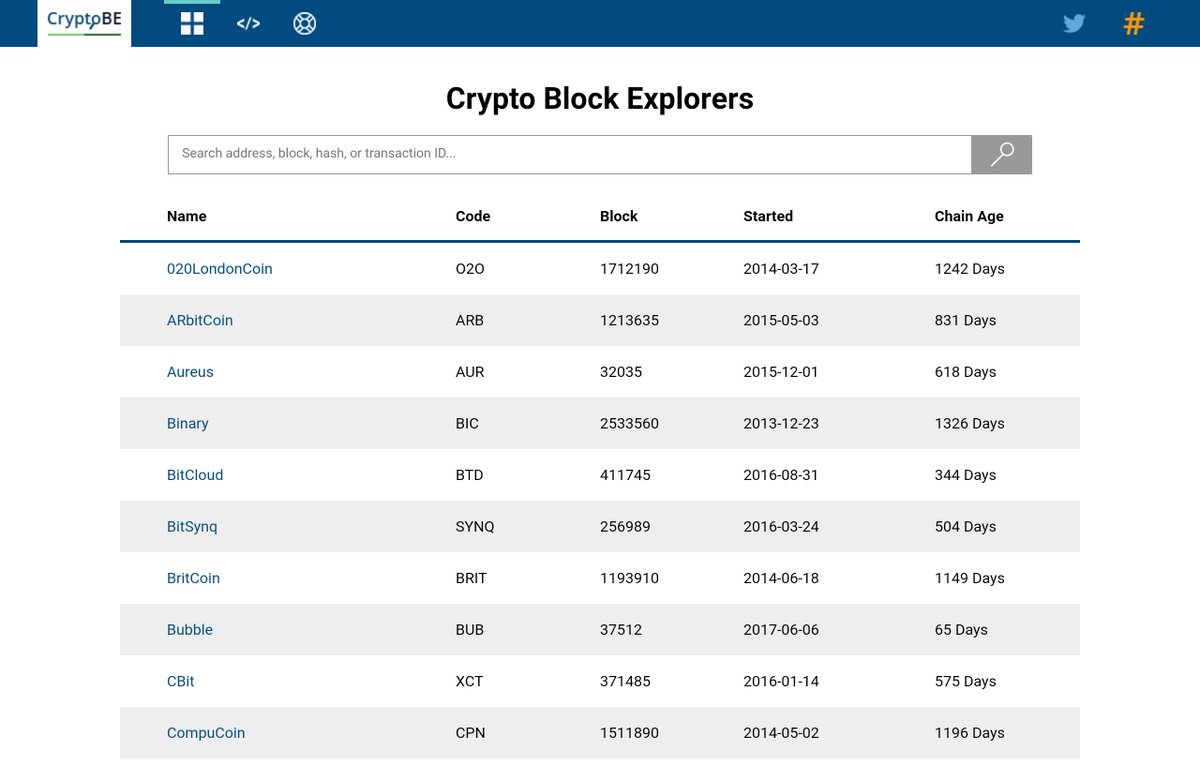1200x766 pixels.
Task: Open the Bubble explorer link
Action: point(190,630)
